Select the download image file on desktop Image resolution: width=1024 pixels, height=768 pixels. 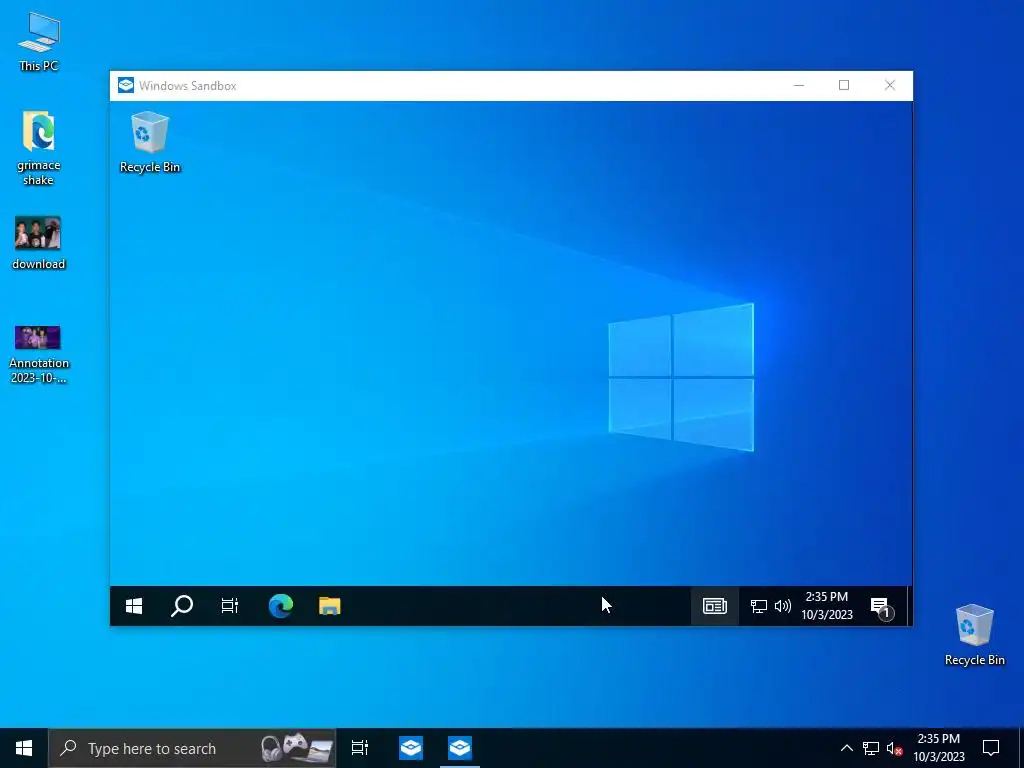39,243
